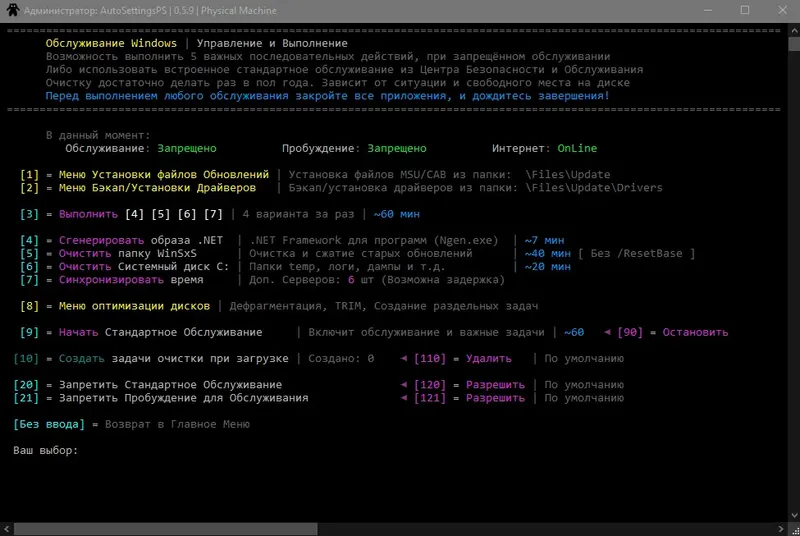Maximize the AutoSettingsPS console window
The height and width of the screenshot is (536, 800).
745,10
